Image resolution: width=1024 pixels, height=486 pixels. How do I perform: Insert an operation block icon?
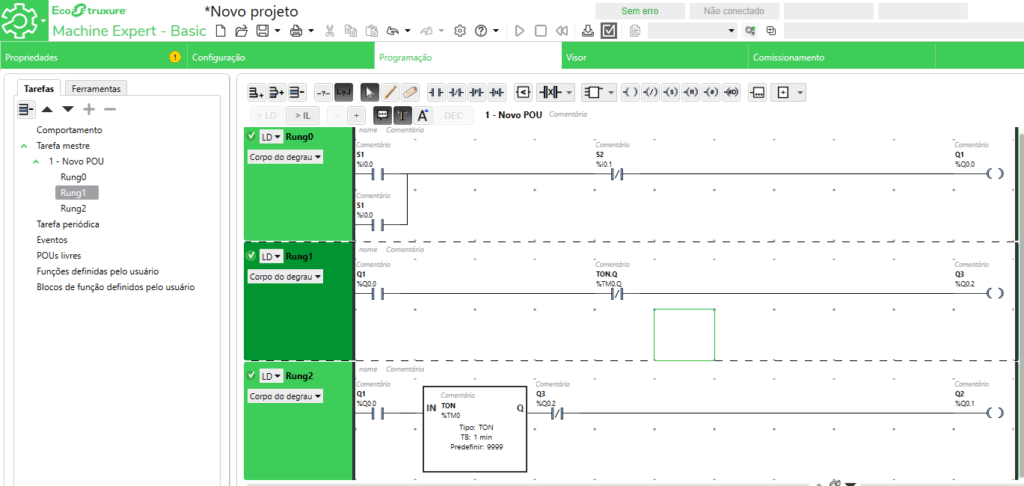(x=758, y=93)
